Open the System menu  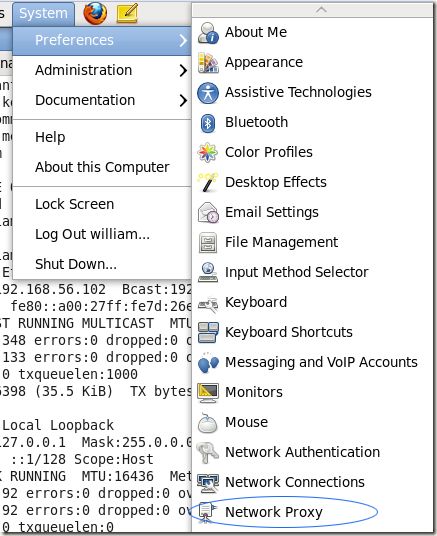[43, 14]
